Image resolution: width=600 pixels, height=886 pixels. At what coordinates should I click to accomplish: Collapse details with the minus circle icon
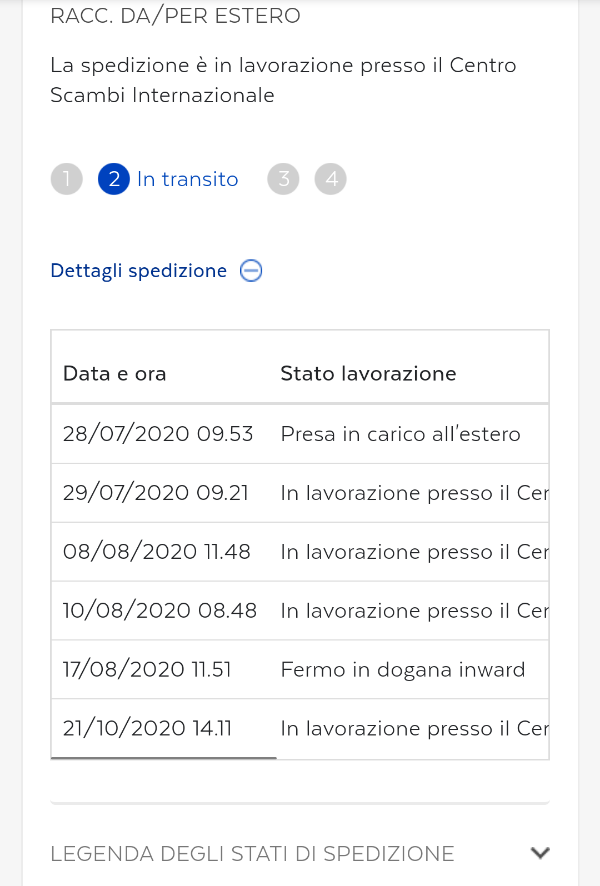[251, 271]
